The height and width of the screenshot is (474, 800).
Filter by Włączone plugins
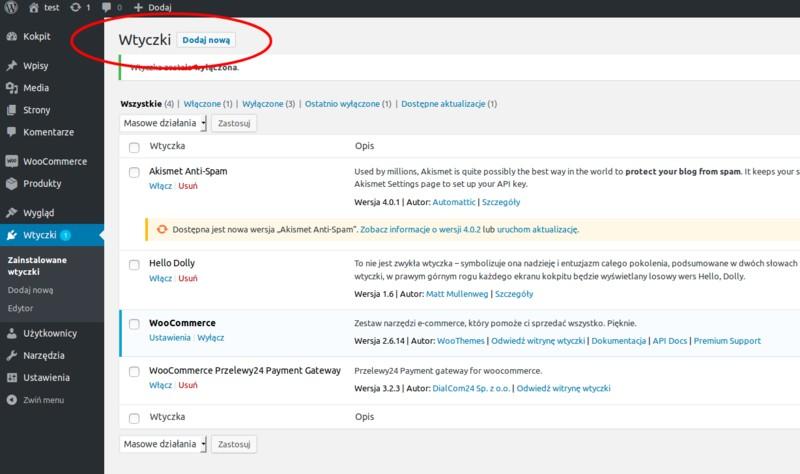coord(202,104)
